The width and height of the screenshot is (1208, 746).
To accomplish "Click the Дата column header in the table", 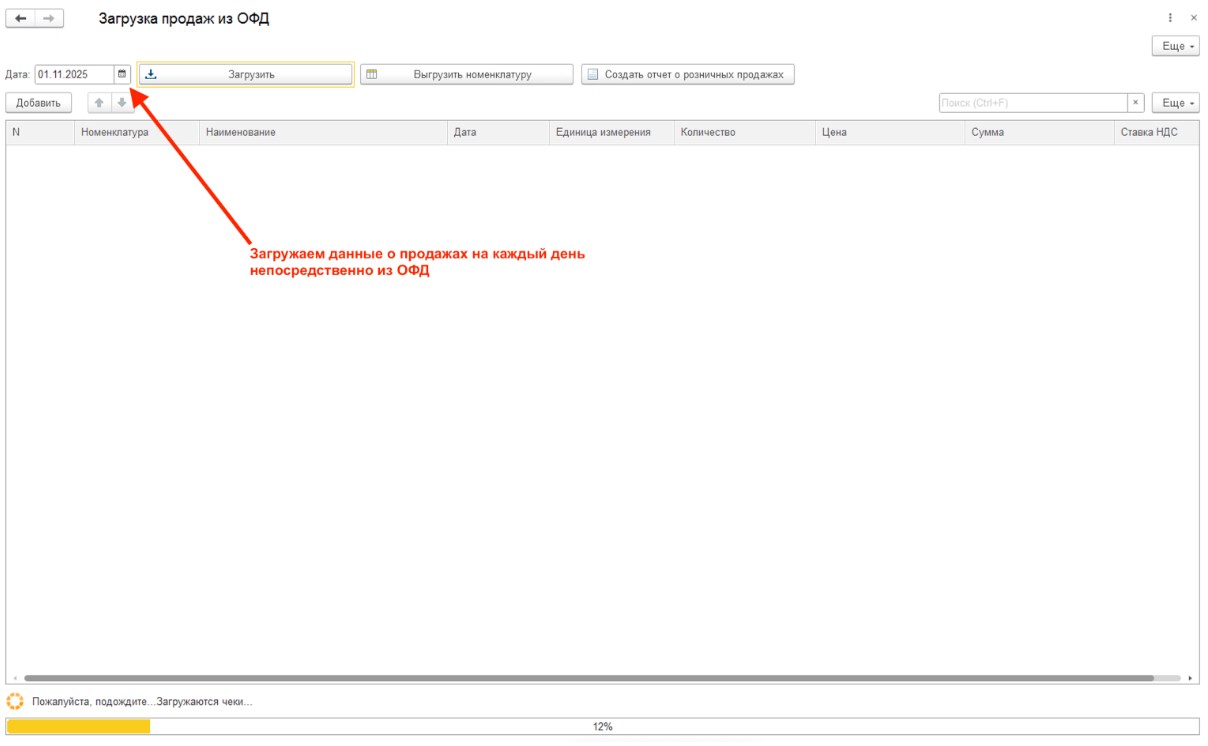I will coord(498,132).
